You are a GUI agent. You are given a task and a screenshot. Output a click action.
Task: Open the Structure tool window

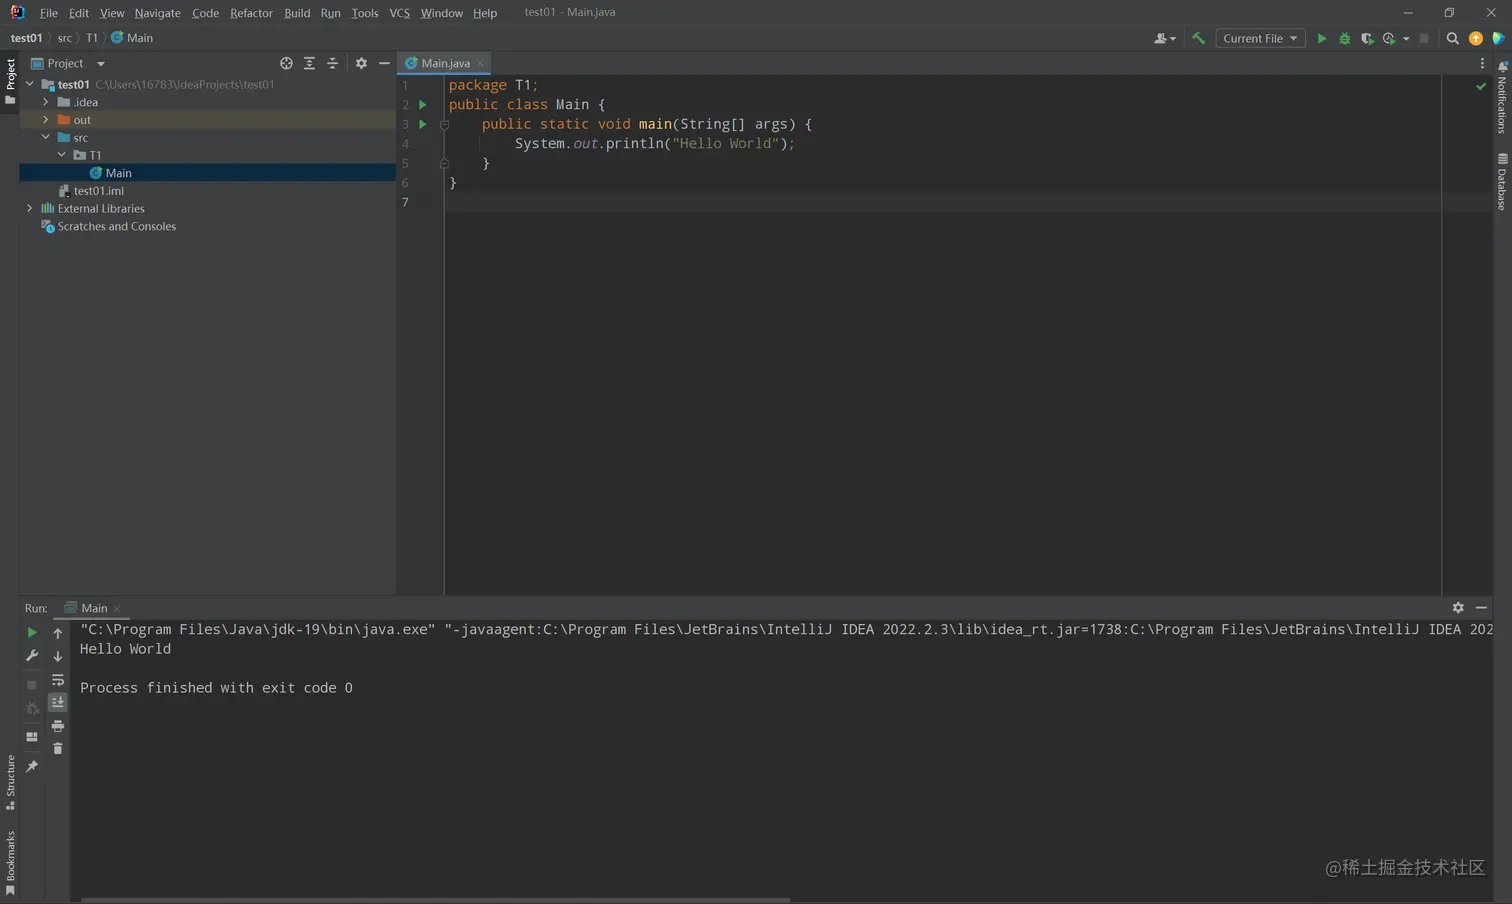10,782
